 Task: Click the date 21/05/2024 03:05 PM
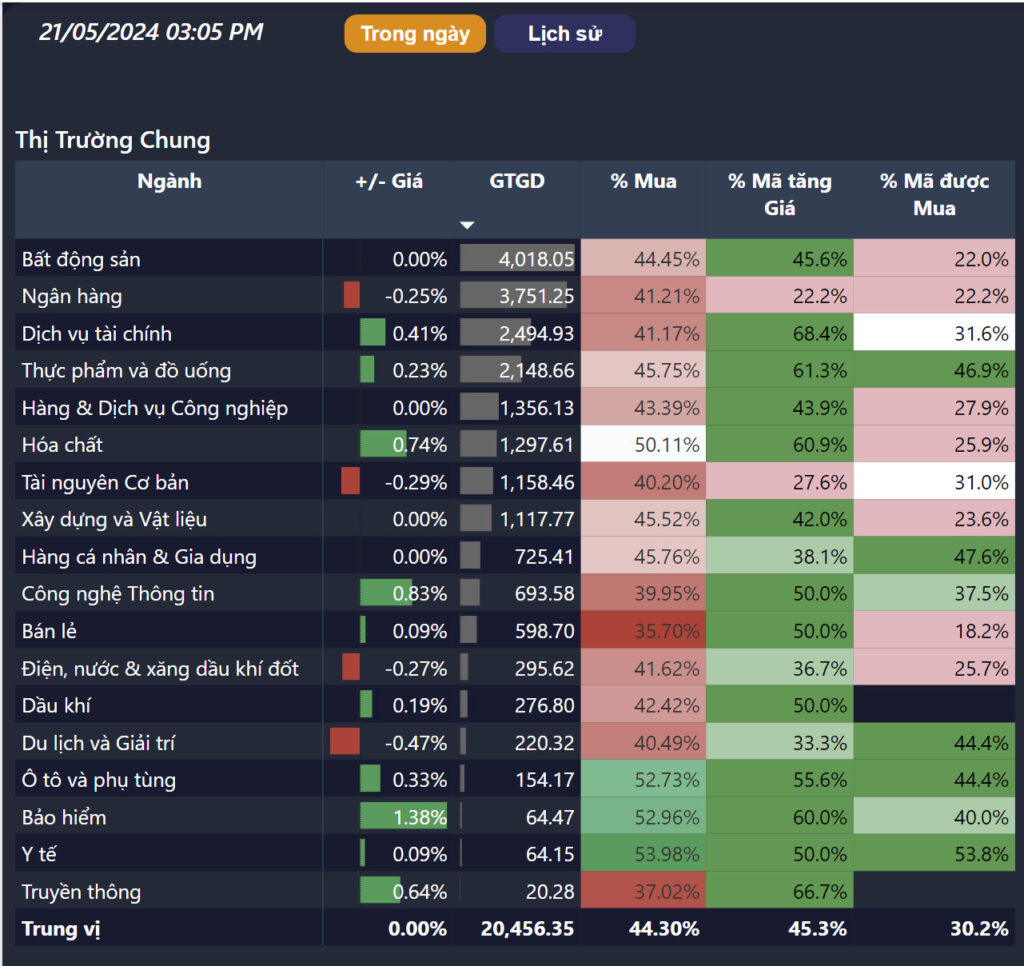pyautogui.click(x=151, y=32)
